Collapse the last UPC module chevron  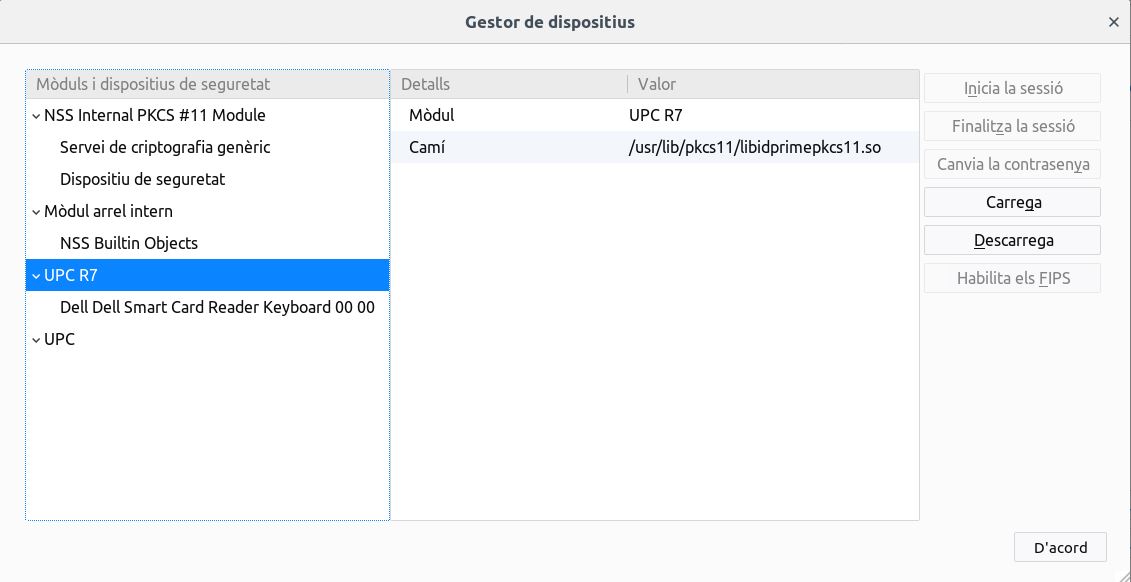36,340
